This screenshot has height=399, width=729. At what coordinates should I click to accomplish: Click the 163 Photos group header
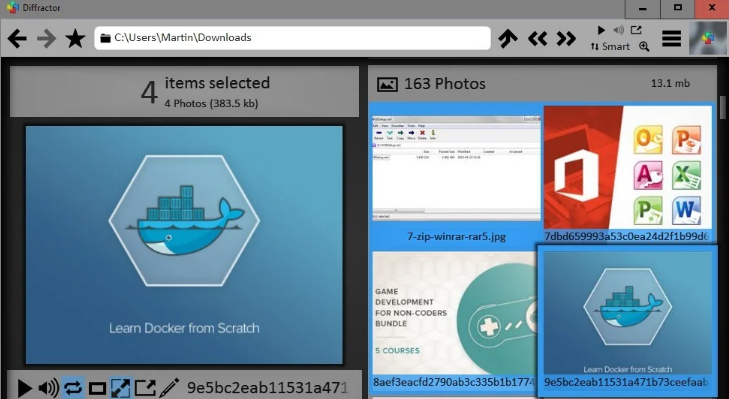542,84
